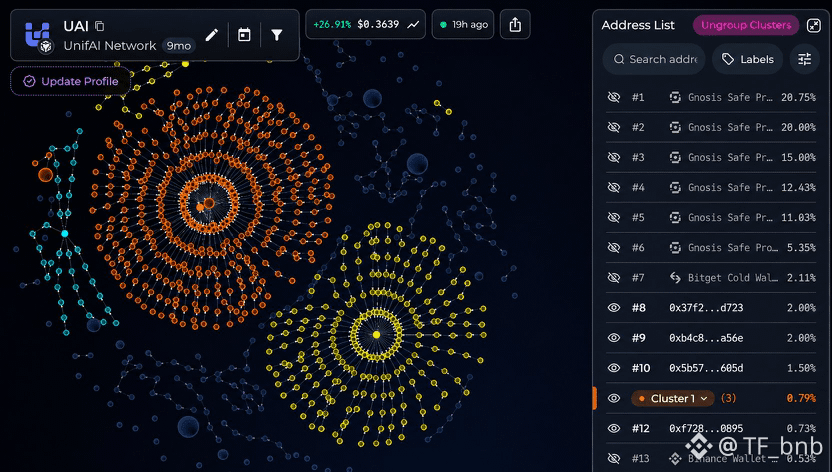The image size is (832, 472).
Task: Click Gnosis Safe icon in row #3
Action: [x=675, y=158]
